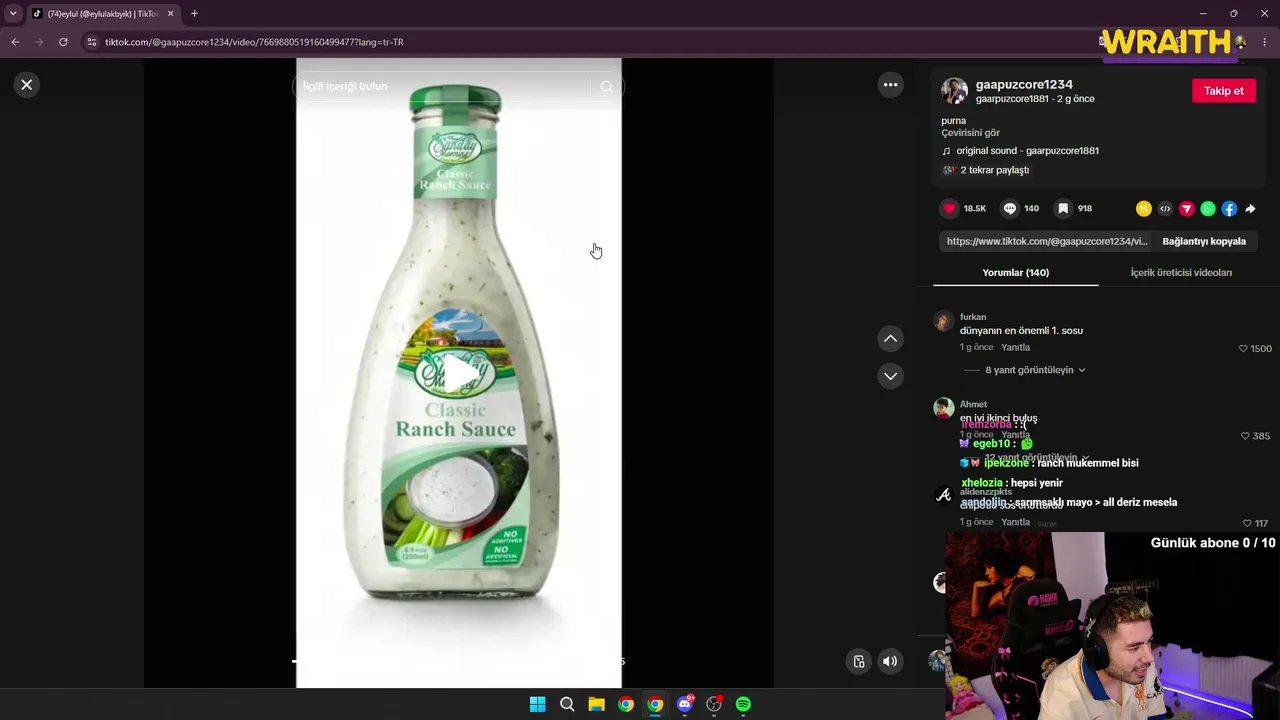Open comments via the speech bubble icon
1280x720 pixels.
[x=1010, y=209]
